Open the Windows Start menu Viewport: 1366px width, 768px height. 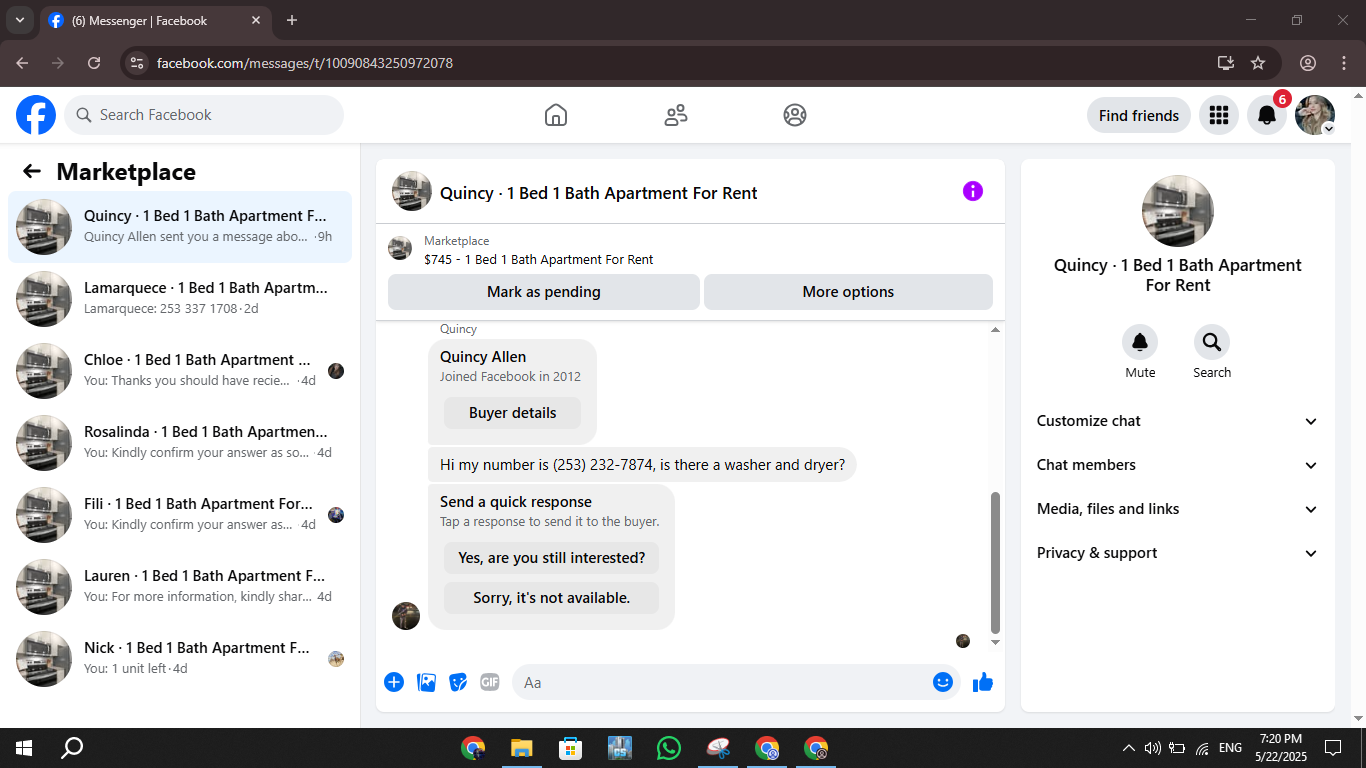click(x=24, y=748)
